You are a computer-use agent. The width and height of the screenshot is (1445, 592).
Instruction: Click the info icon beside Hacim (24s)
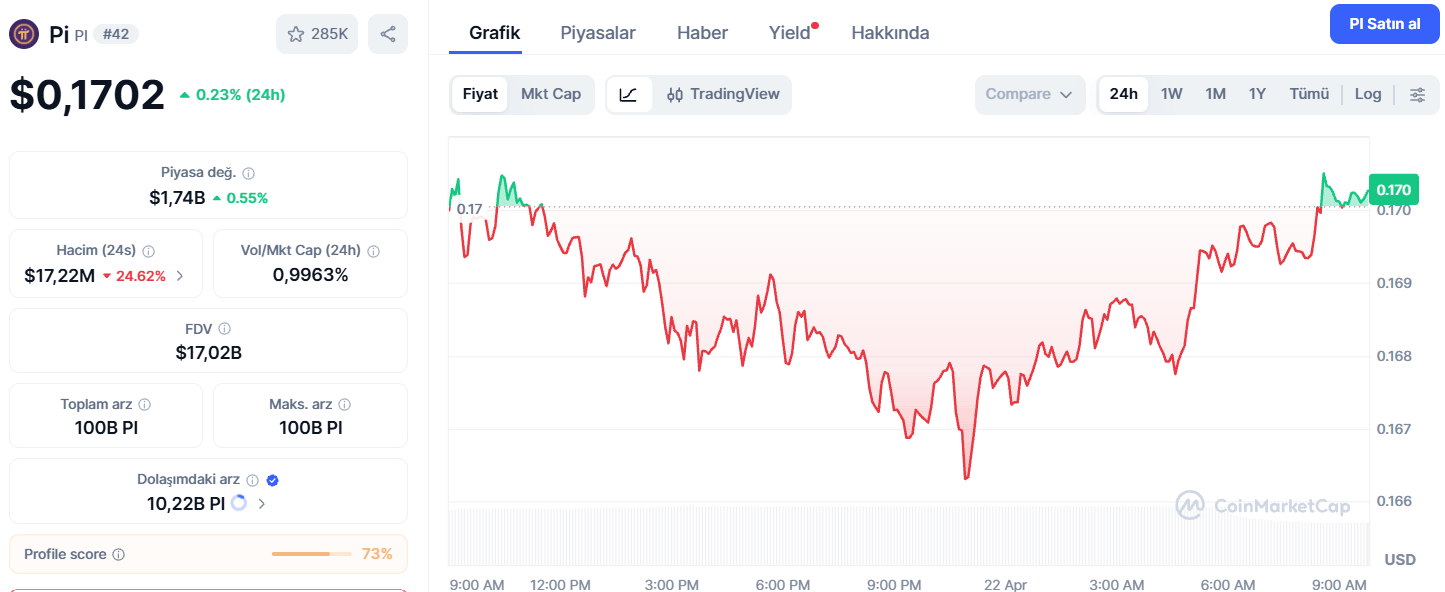point(149,249)
